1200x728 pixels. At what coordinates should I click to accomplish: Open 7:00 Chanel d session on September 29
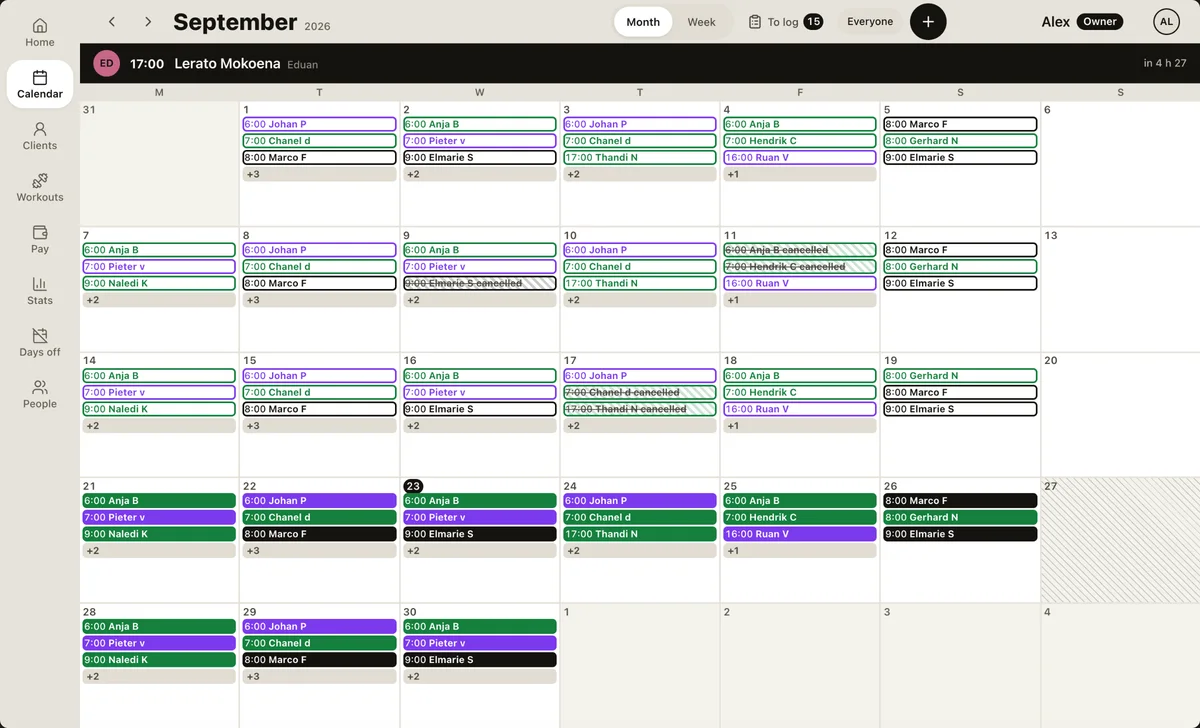[319, 643]
